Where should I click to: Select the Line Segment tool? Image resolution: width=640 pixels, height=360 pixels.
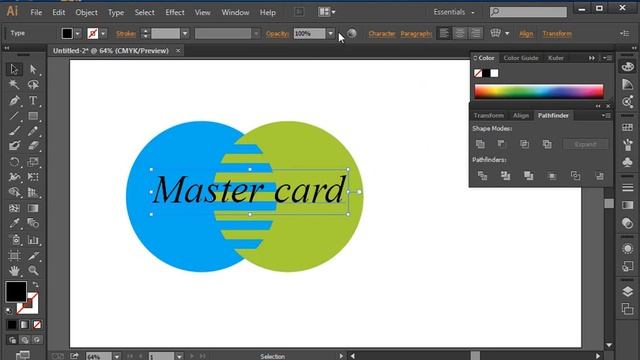click(x=14, y=116)
